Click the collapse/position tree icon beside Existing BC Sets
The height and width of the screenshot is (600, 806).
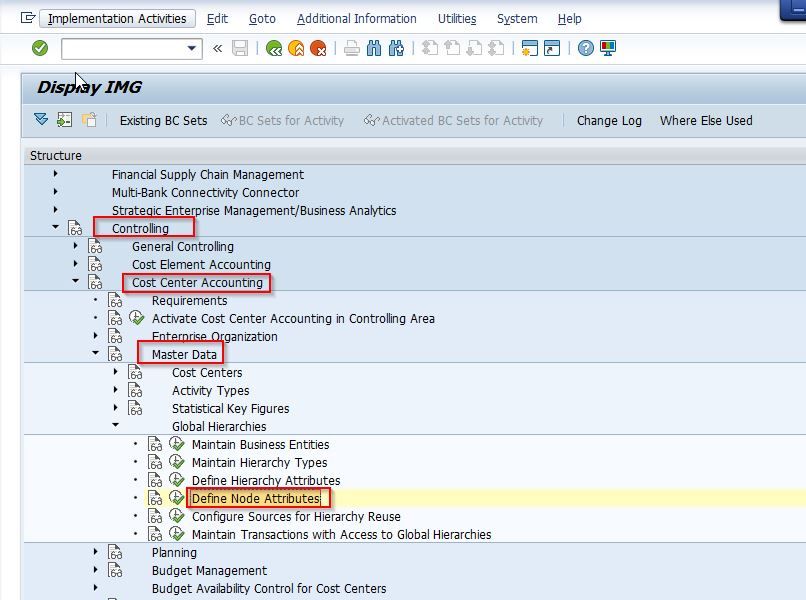(x=65, y=120)
